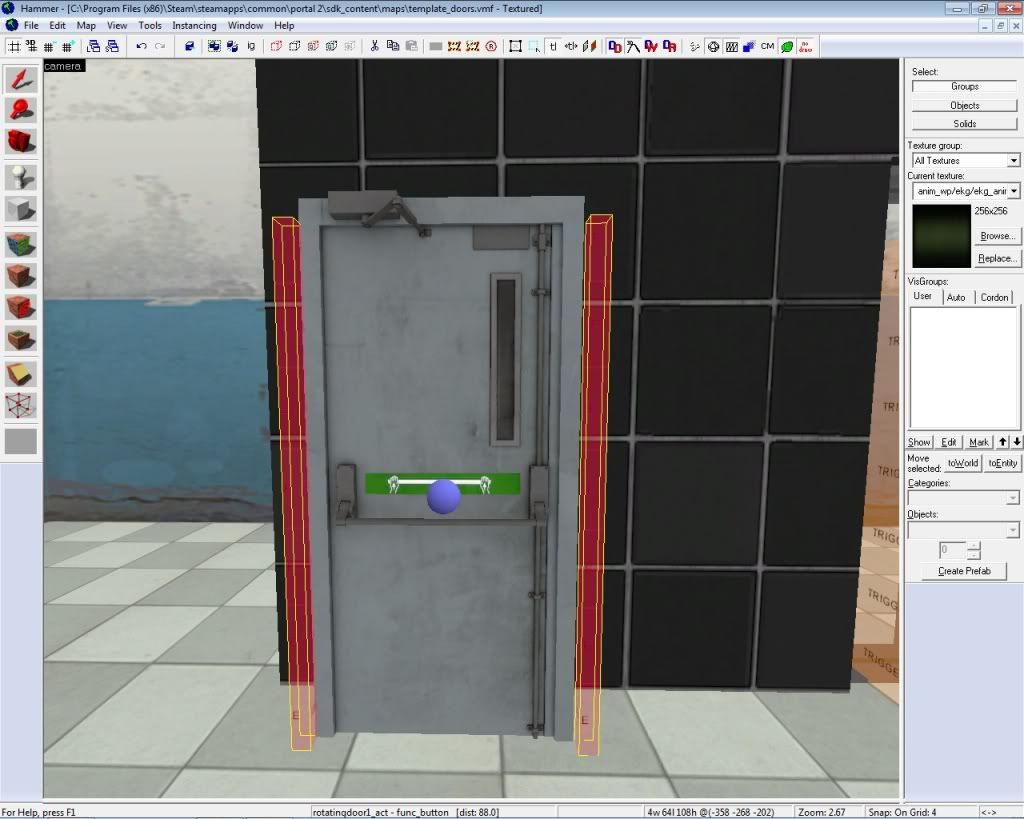This screenshot has width=1024, height=819.
Task: Toggle the 2D grid display button
Action: pyautogui.click(x=14, y=46)
